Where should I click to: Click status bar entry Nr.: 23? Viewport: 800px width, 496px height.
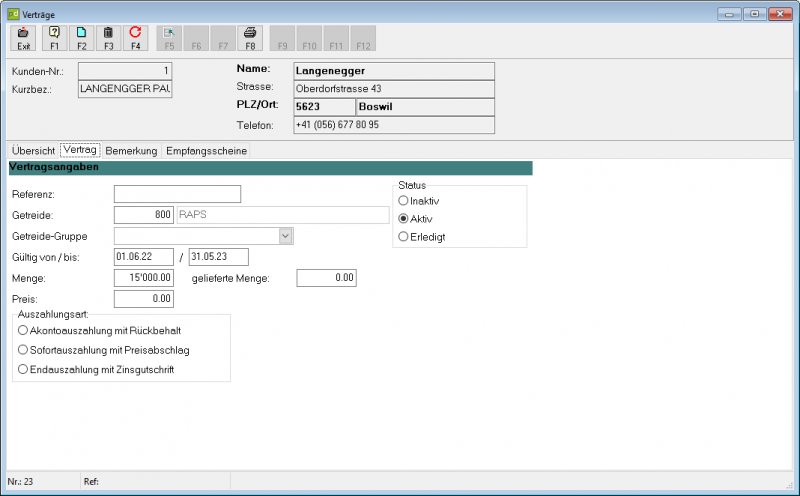[20, 481]
